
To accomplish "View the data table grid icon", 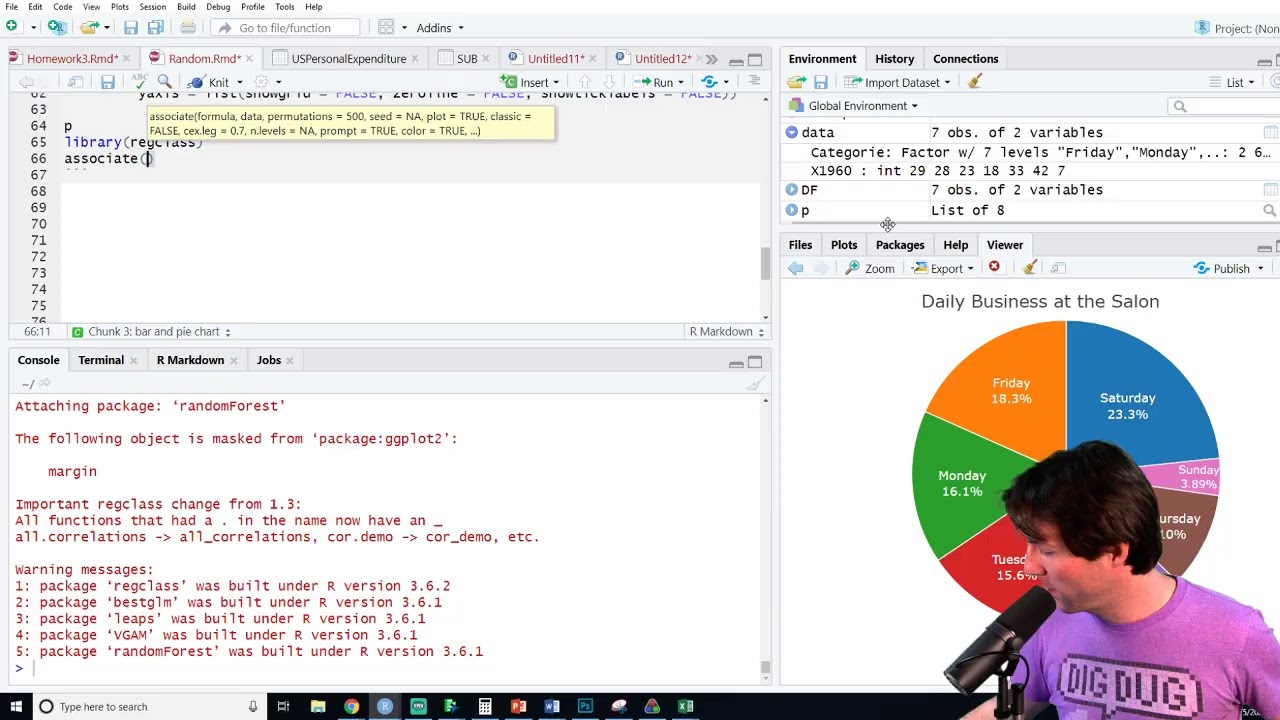I will [1270, 132].
